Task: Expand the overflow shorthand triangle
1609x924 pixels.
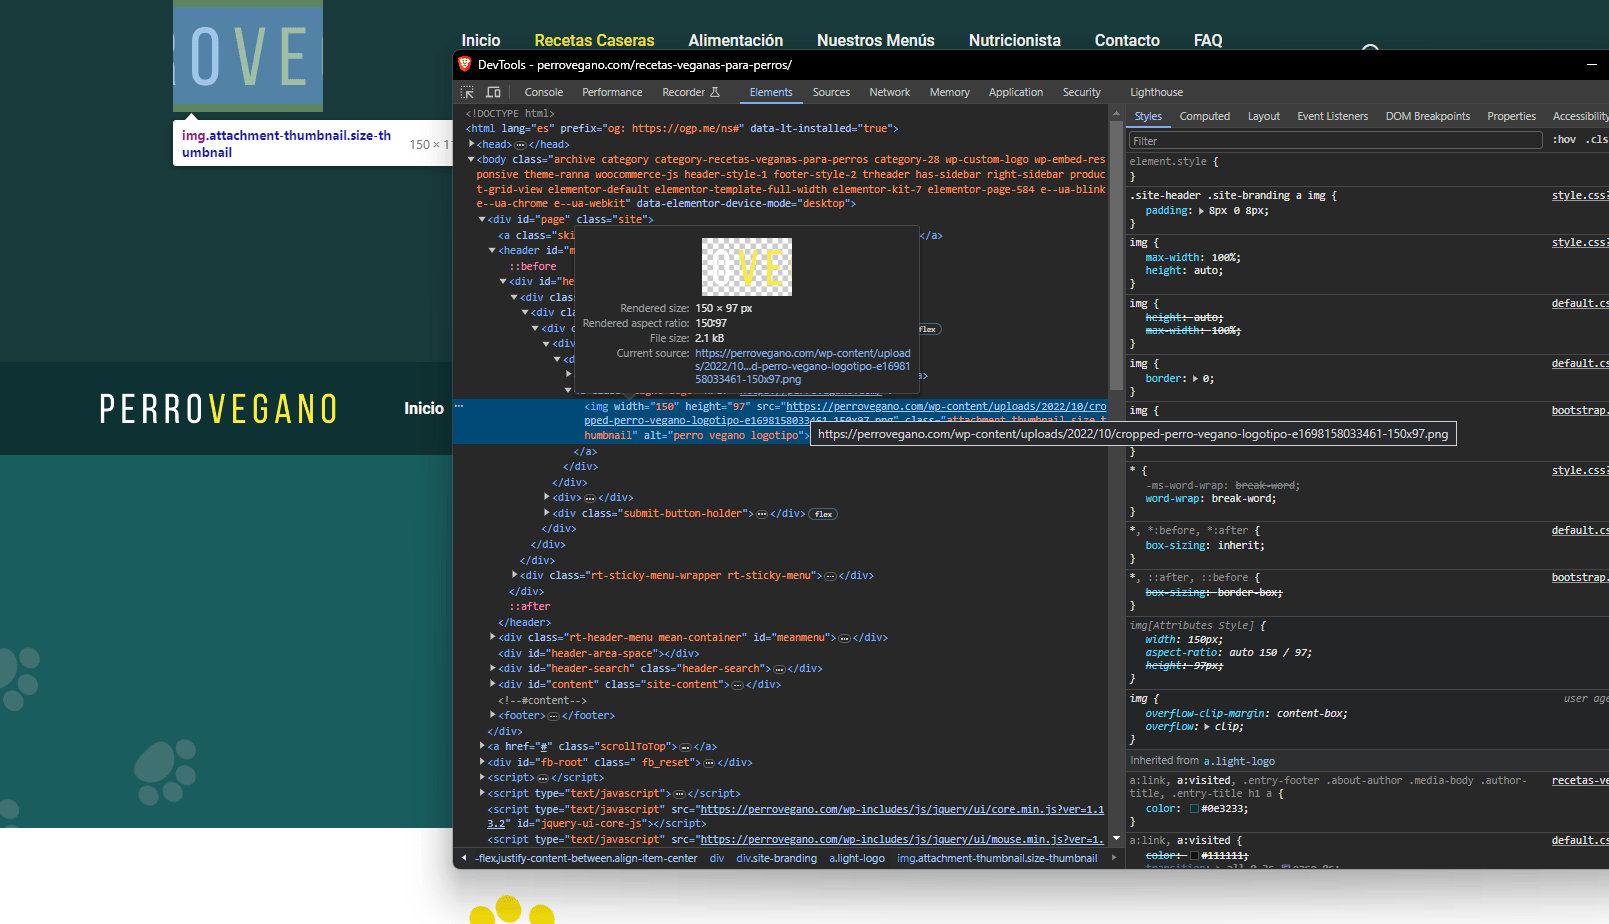Action: [1206, 727]
